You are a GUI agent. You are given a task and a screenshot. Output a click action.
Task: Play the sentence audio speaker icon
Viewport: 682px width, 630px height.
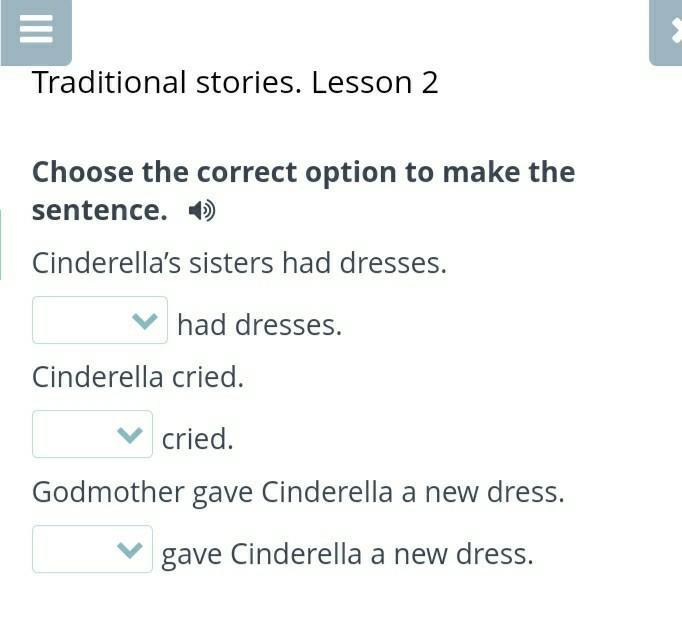[x=202, y=211]
